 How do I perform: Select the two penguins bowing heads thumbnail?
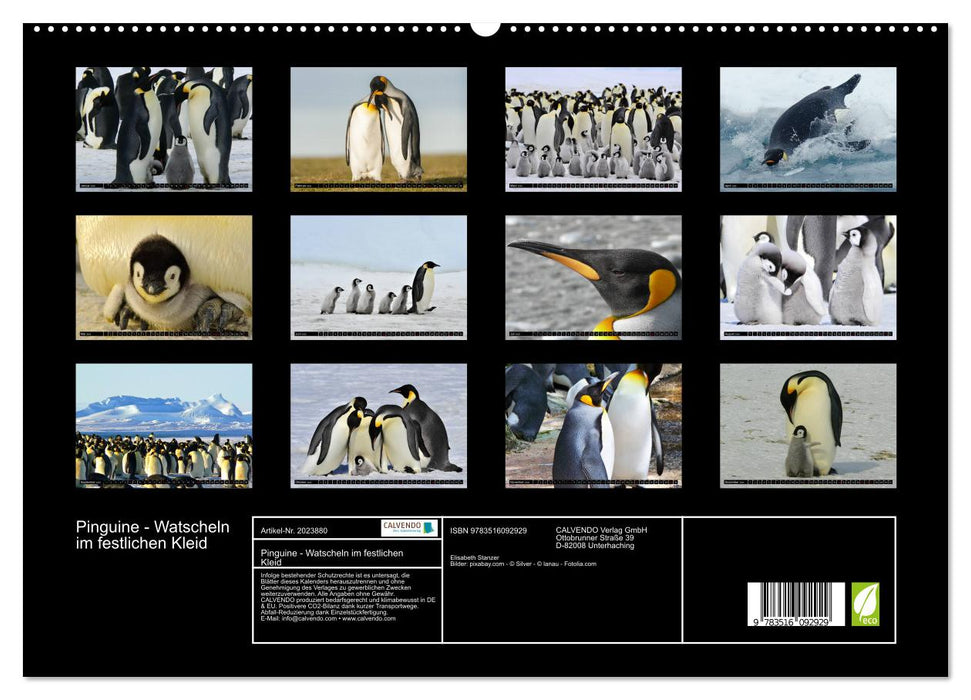point(380,132)
